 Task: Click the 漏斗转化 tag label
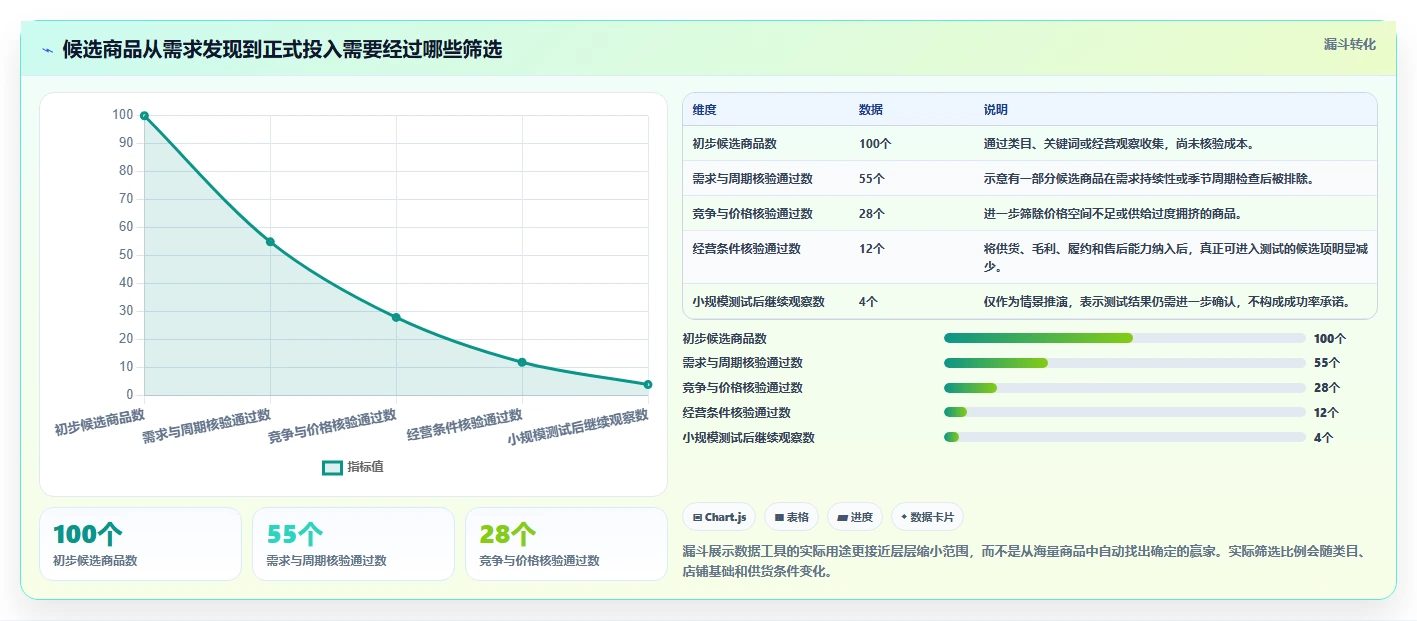[1349, 45]
